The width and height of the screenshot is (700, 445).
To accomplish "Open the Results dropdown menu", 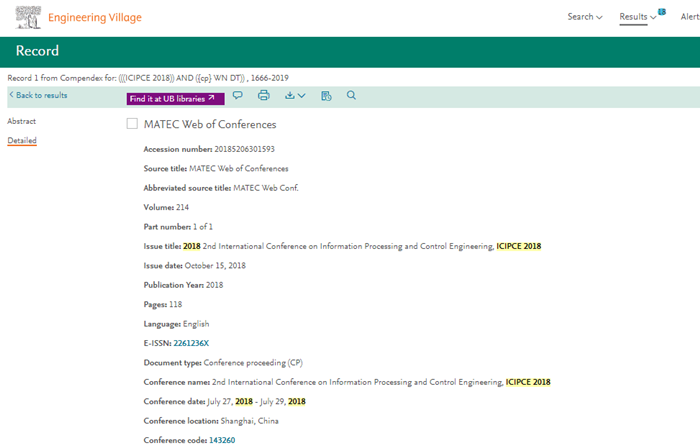I will tap(638, 17).
